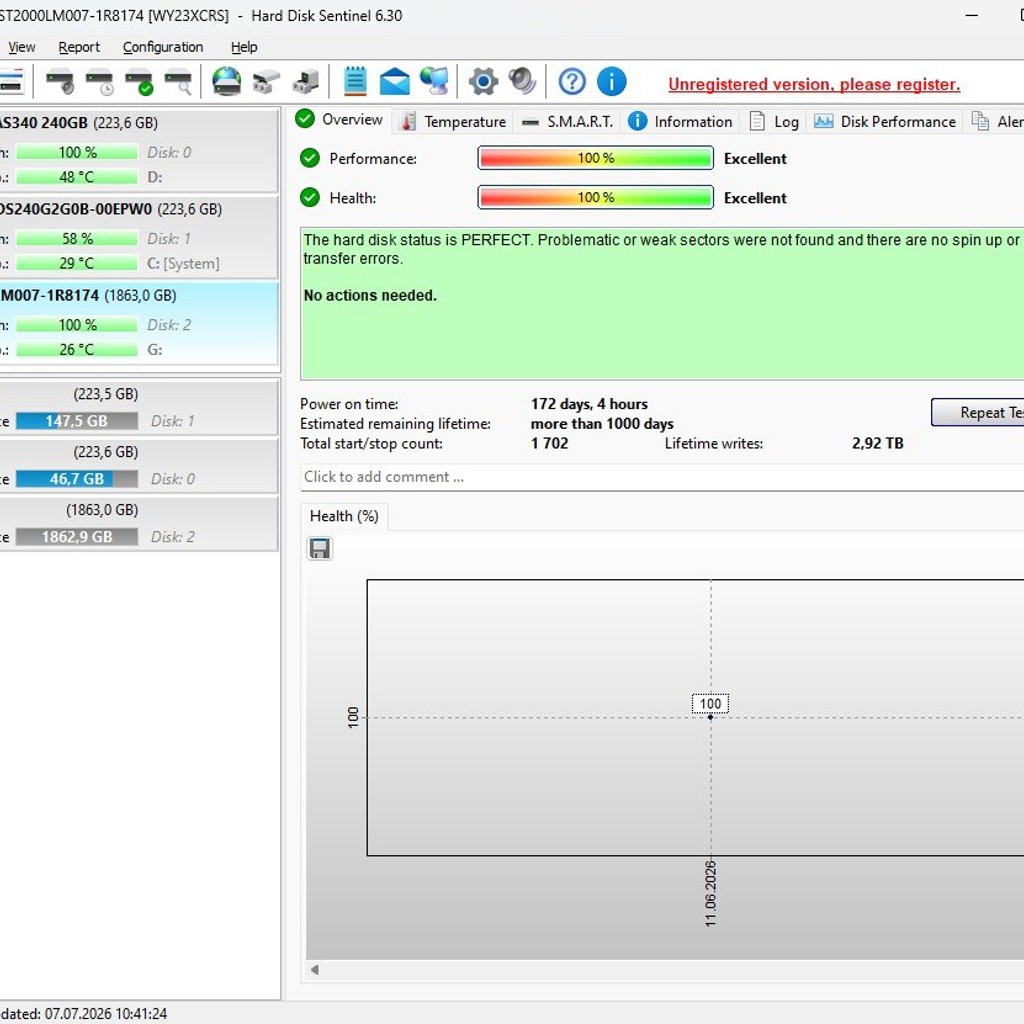Image resolution: width=1024 pixels, height=1024 pixels.
Task: Open the Report menu
Action: pyautogui.click(x=79, y=47)
